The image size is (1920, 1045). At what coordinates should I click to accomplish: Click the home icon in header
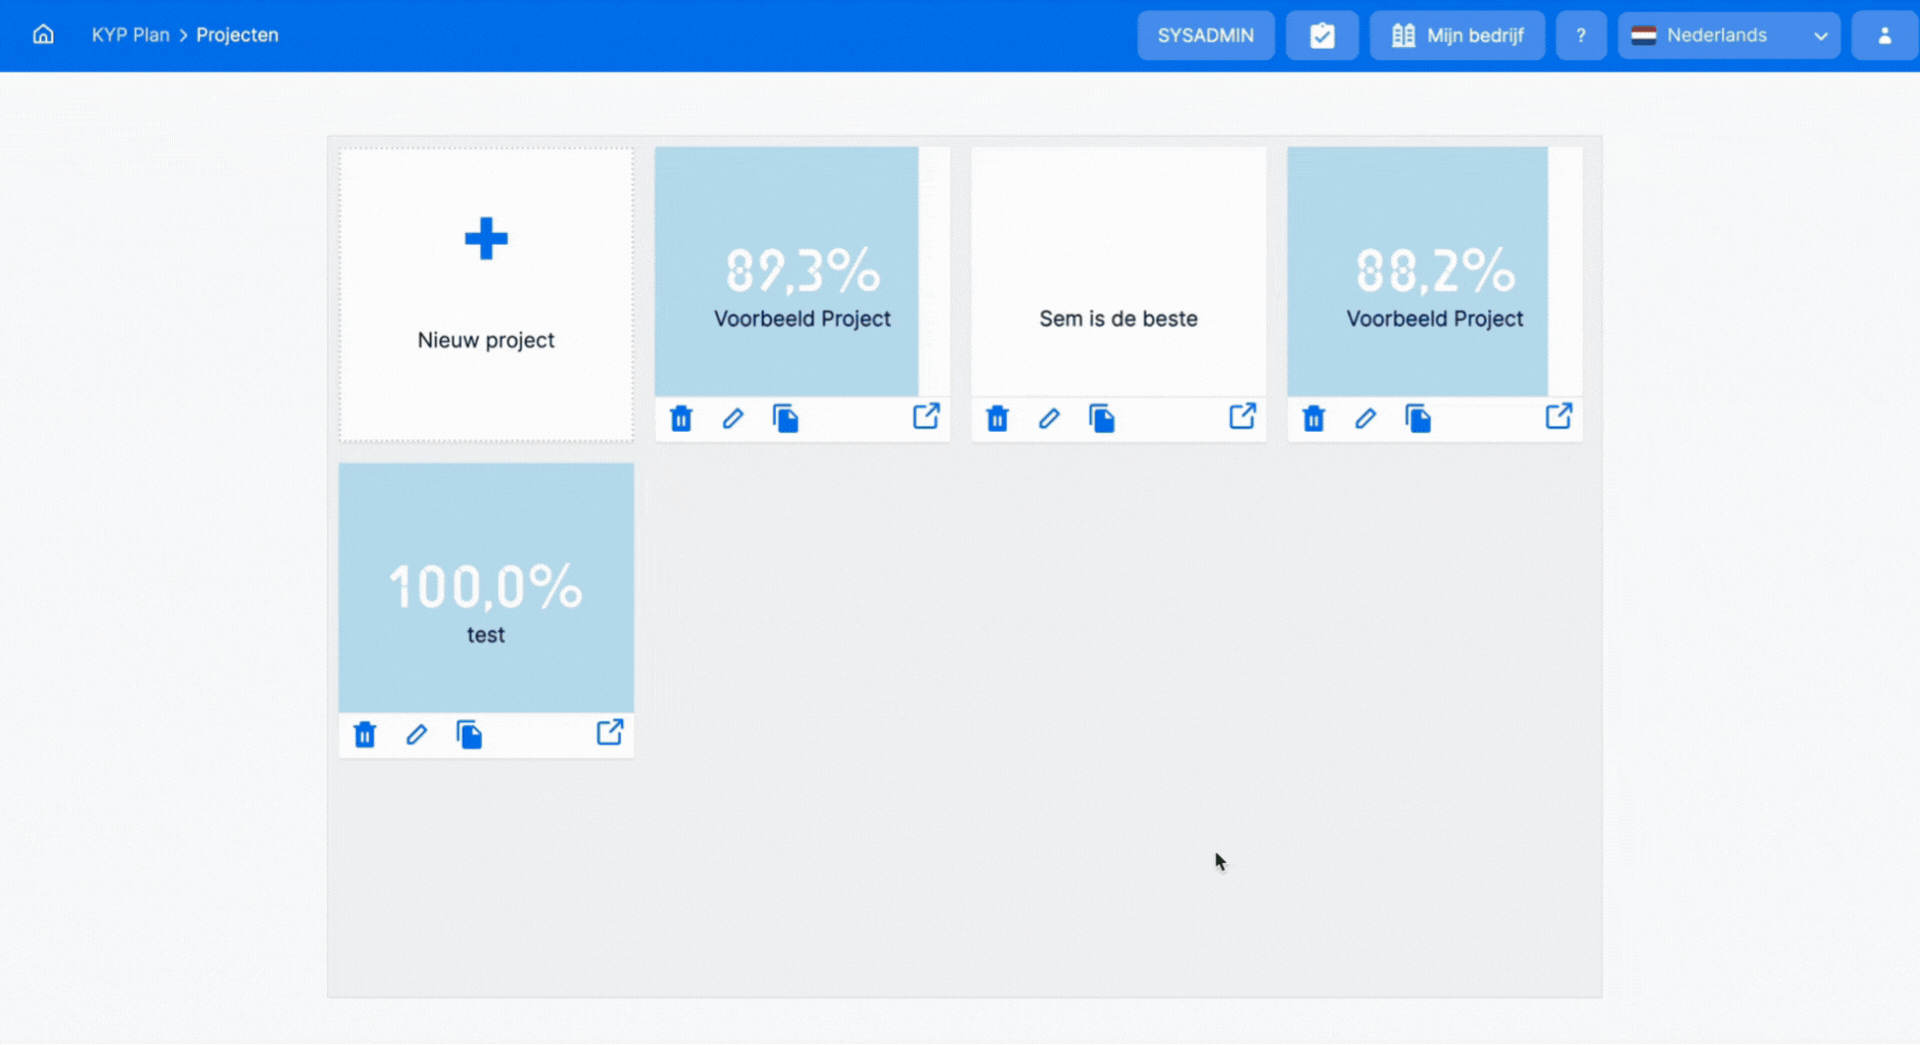(x=43, y=35)
